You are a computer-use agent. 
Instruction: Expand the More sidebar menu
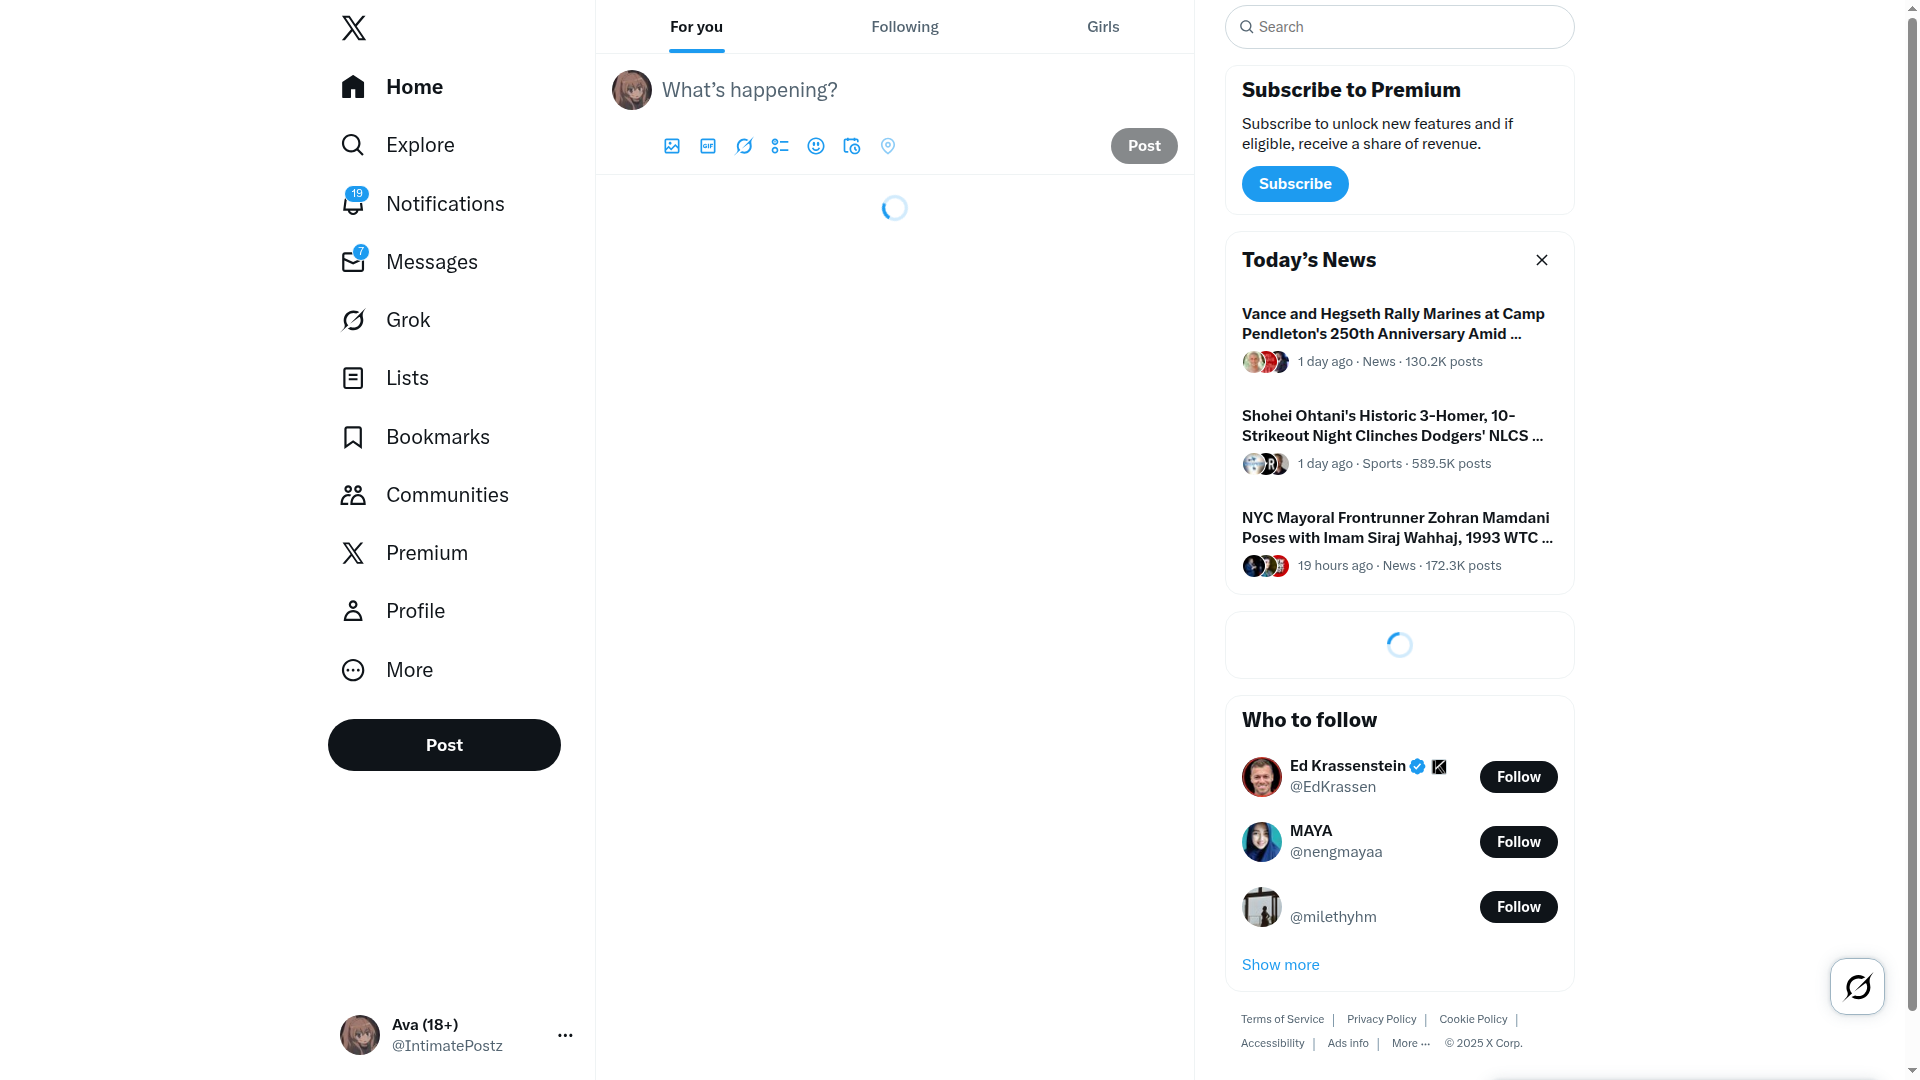coord(388,670)
